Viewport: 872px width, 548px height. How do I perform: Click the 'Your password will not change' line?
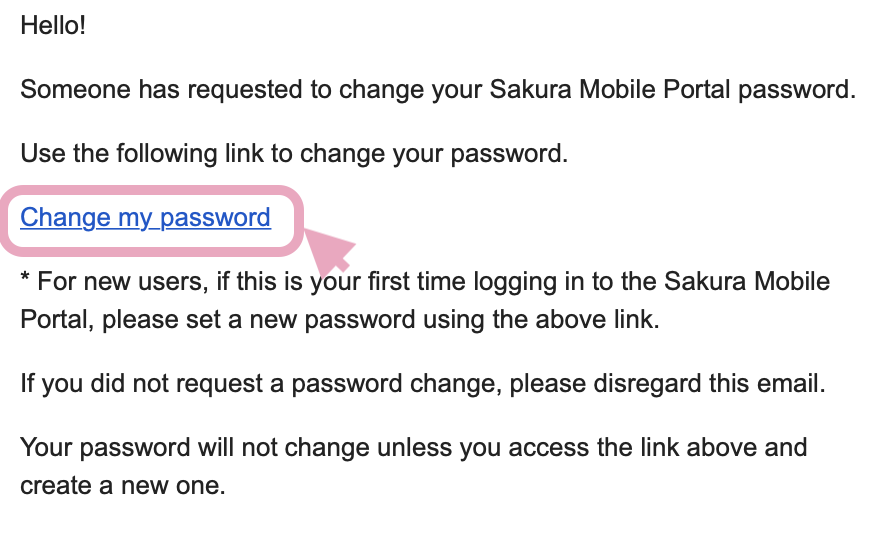[414, 448]
